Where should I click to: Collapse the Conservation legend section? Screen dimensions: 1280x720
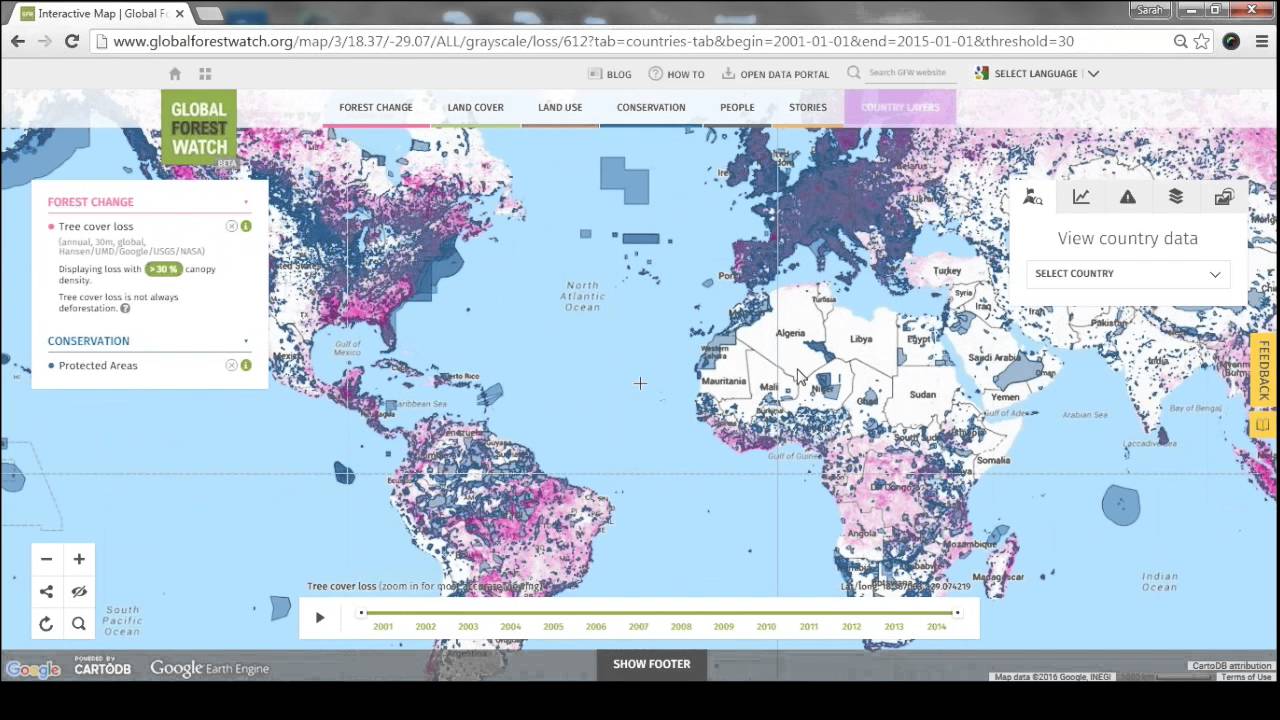pos(246,341)
